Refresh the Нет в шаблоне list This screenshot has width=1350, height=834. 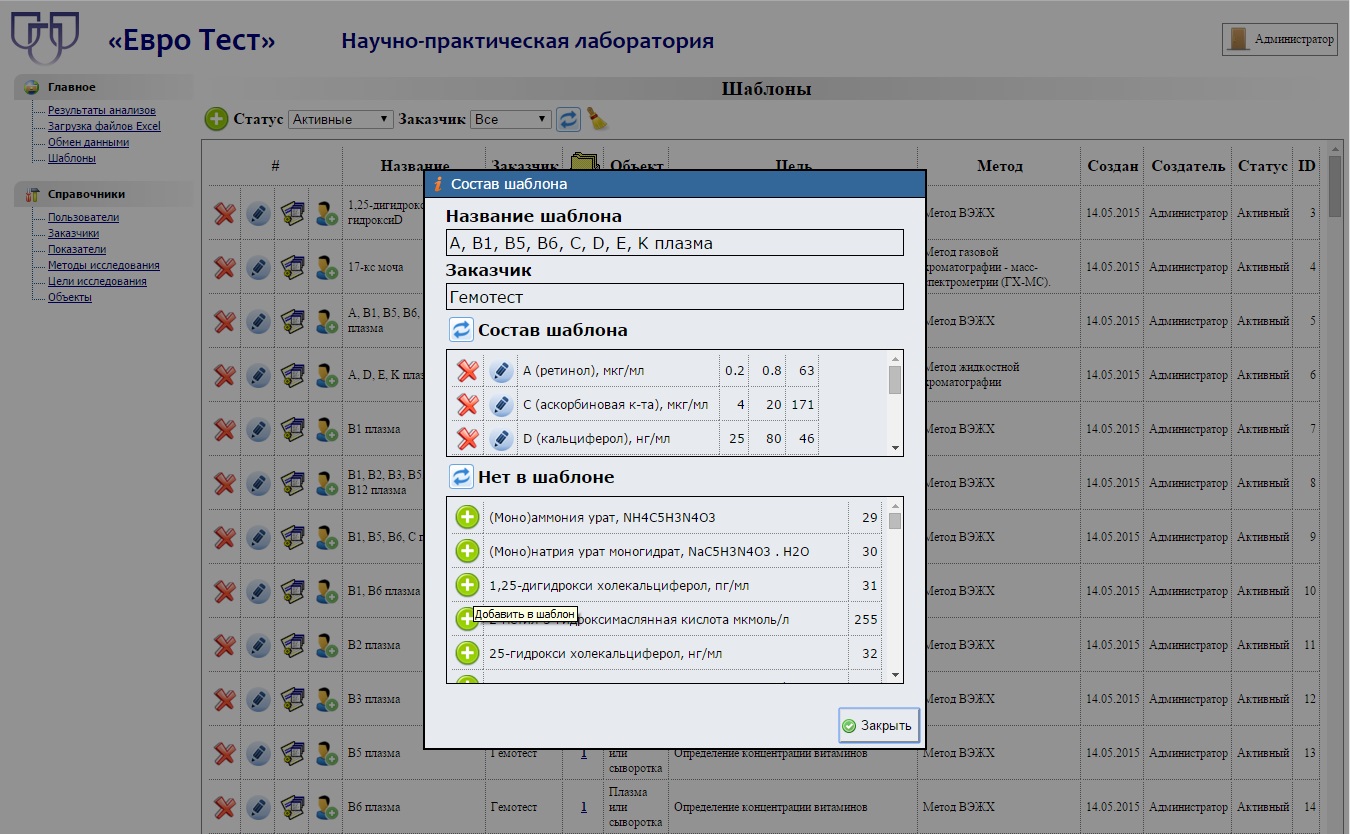click(x=461, y=476)
